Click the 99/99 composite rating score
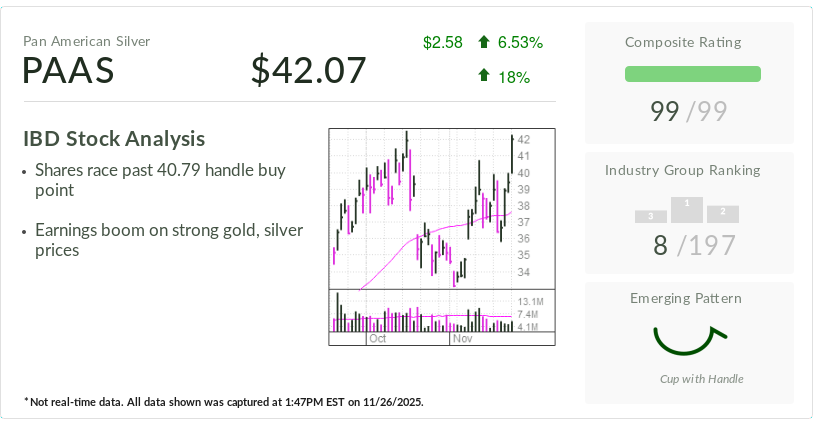The image size is (816, 427). (x=689, y=111)
